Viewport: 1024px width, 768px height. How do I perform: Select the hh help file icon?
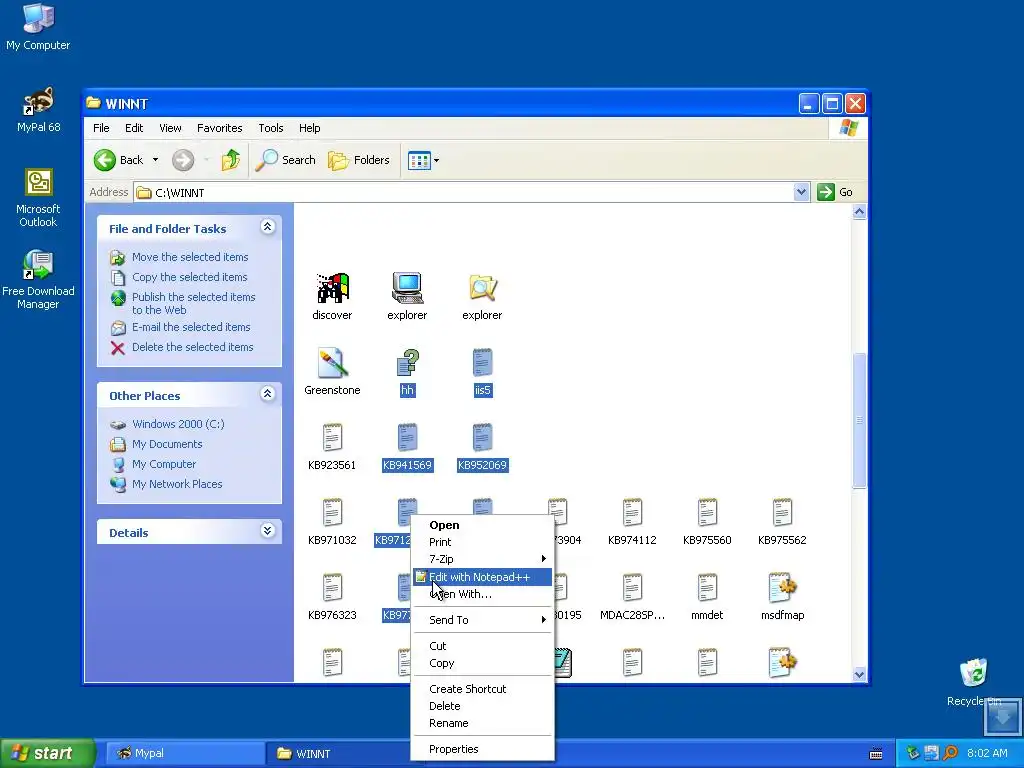(x=408, y=363)
